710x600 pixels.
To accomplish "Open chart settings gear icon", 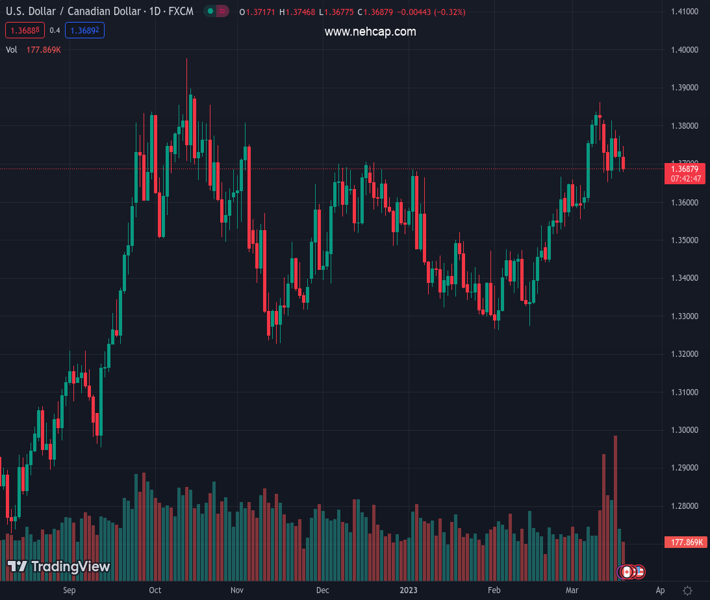I will [688, 591].
